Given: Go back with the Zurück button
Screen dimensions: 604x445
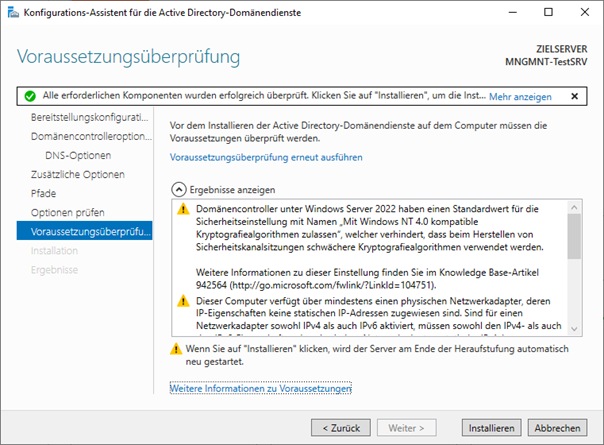Looking at the screenshot, I should point(341,427).
